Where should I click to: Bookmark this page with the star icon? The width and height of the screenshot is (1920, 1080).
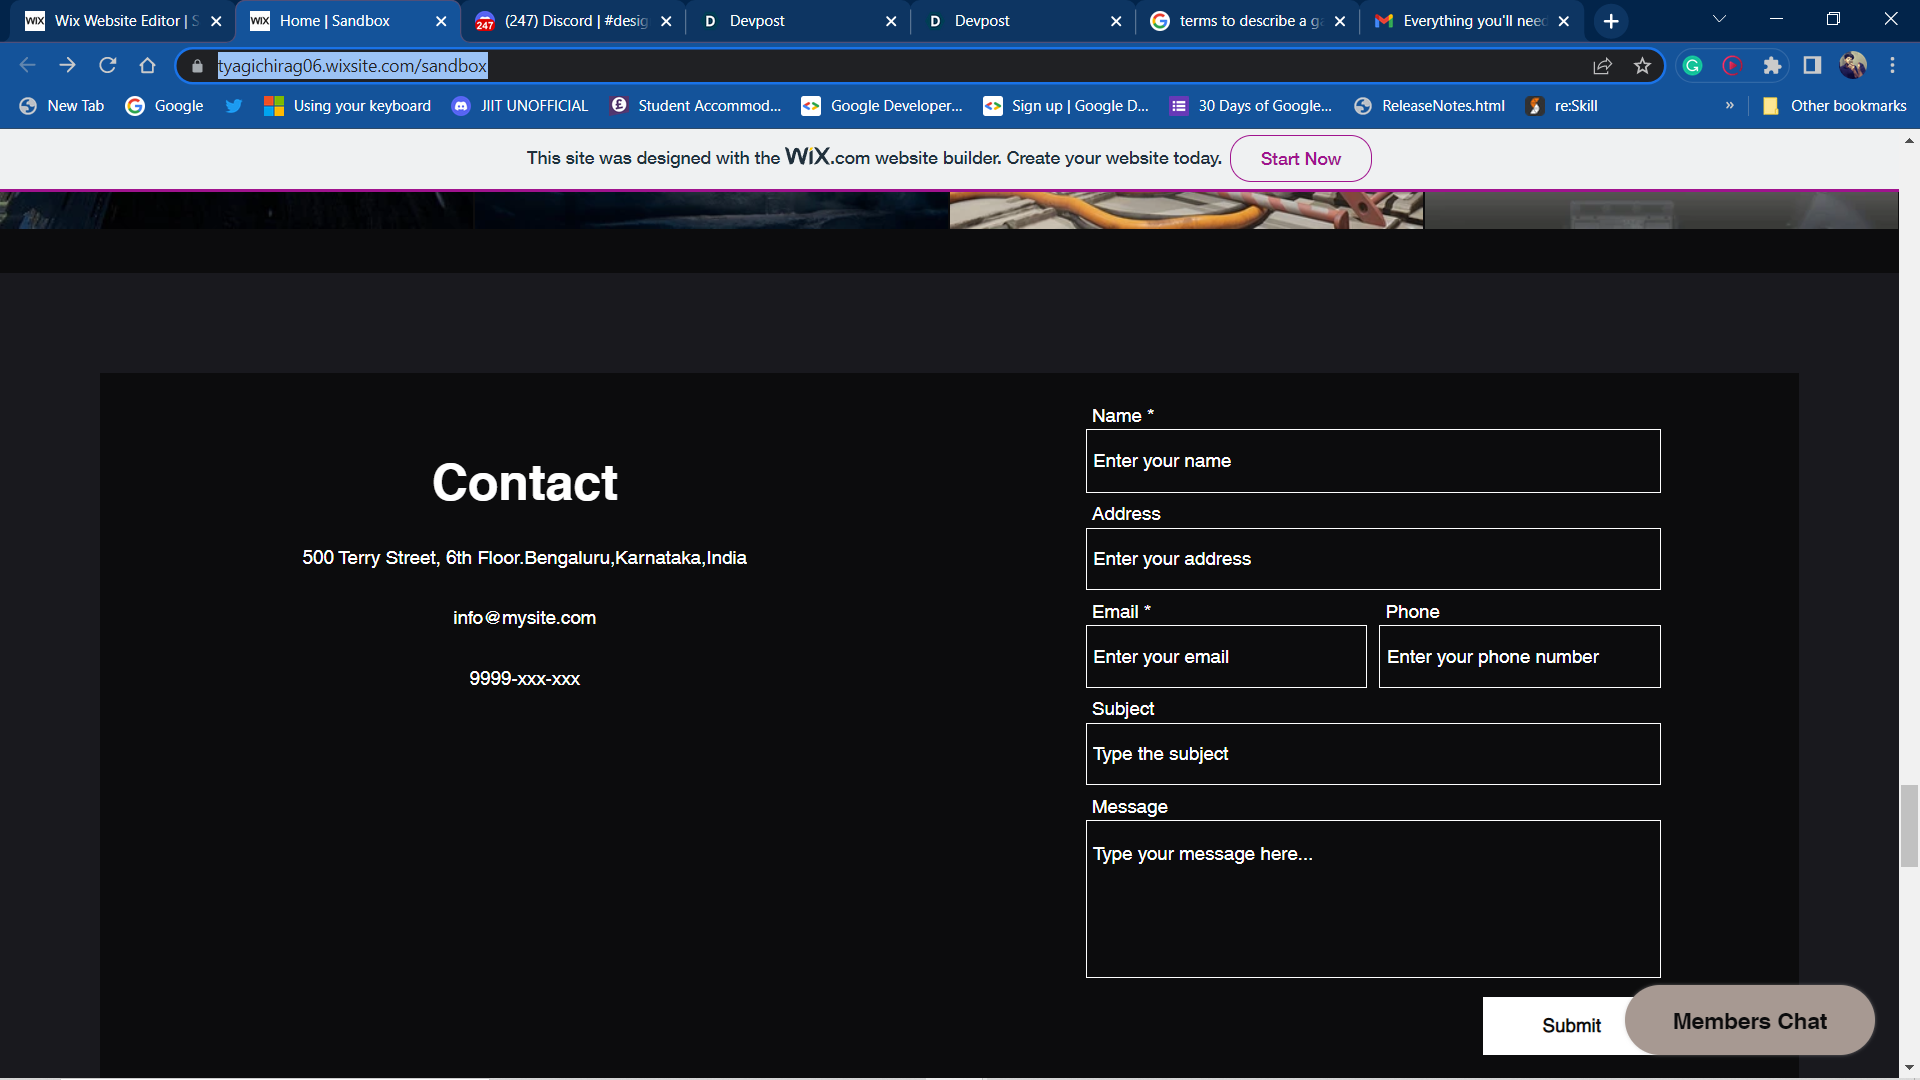[x=1642, y=66]
